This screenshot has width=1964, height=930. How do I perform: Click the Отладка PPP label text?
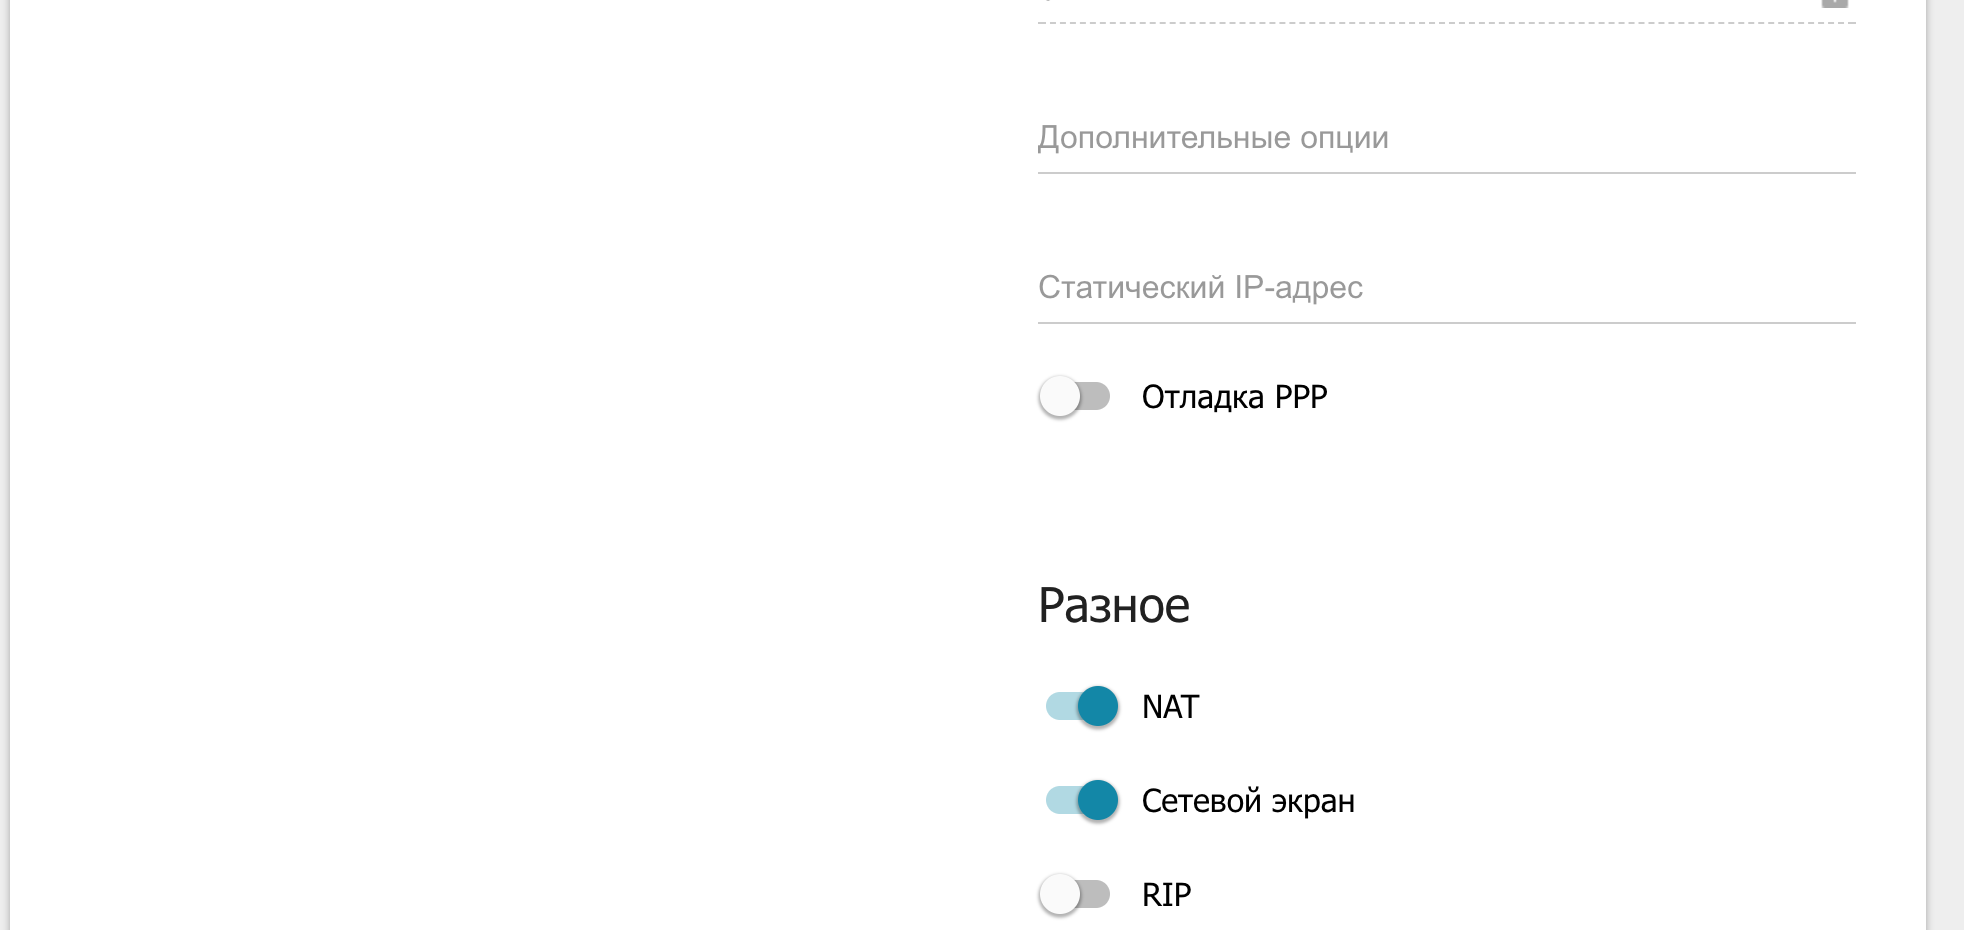point(1234,397)
